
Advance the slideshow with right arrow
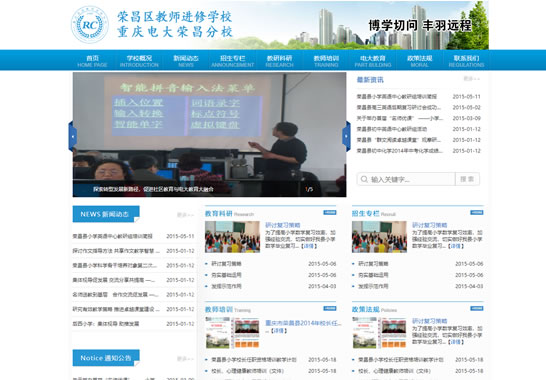(x=346, y=136)
